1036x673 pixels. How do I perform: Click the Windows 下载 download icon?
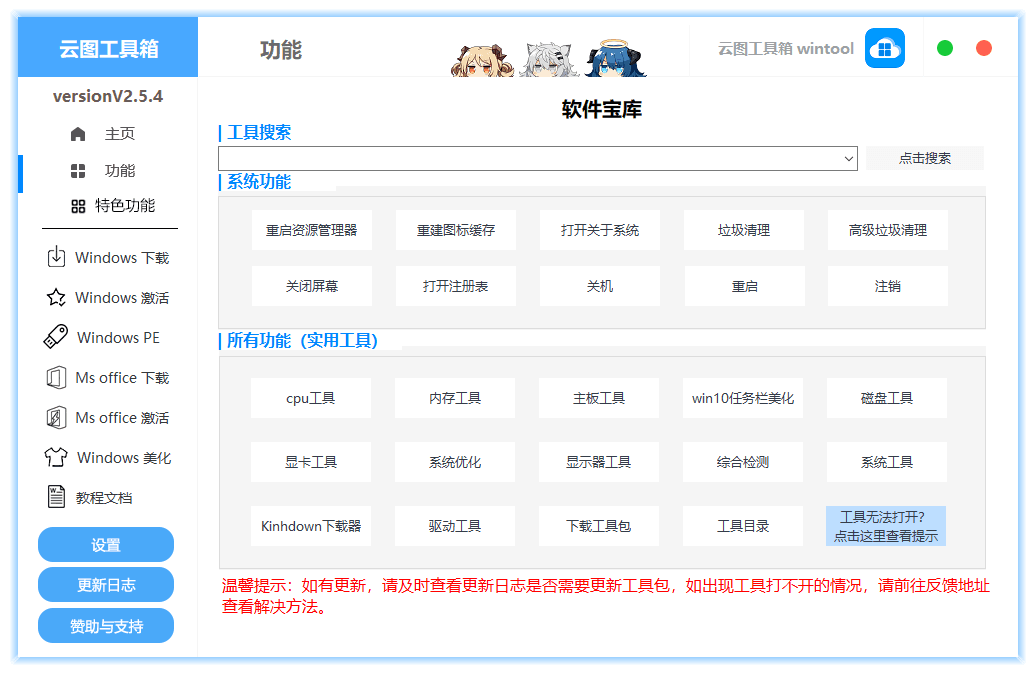(x=56, y=257)
